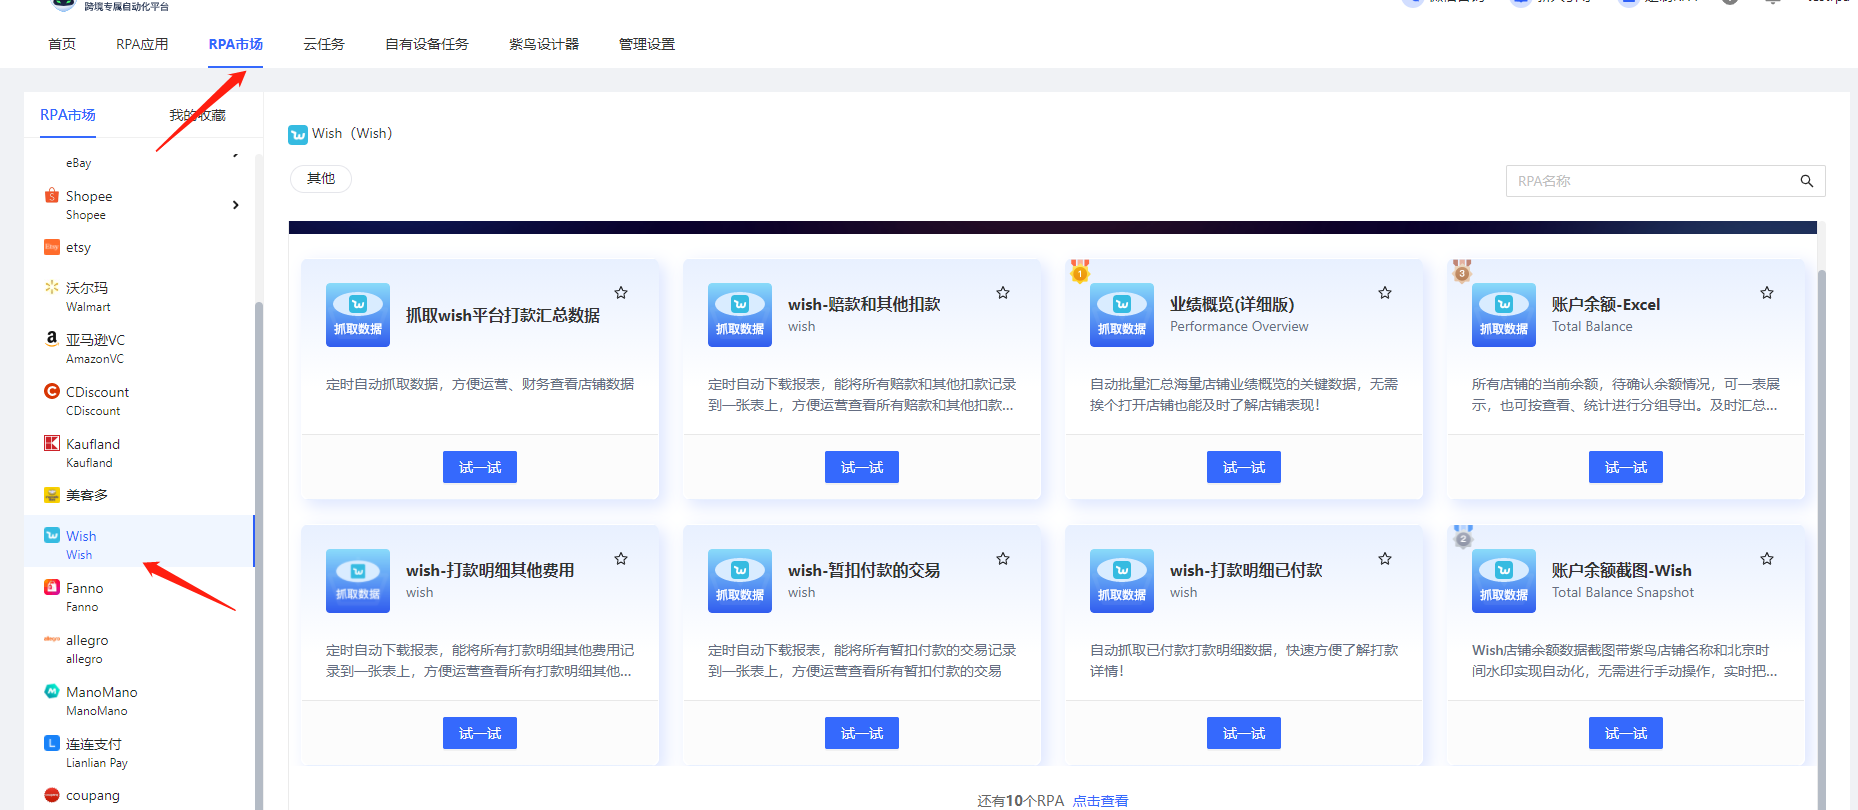Favorite the wish-打款明细已付款 card star
1858x810 pixels.
(1385, 559)
